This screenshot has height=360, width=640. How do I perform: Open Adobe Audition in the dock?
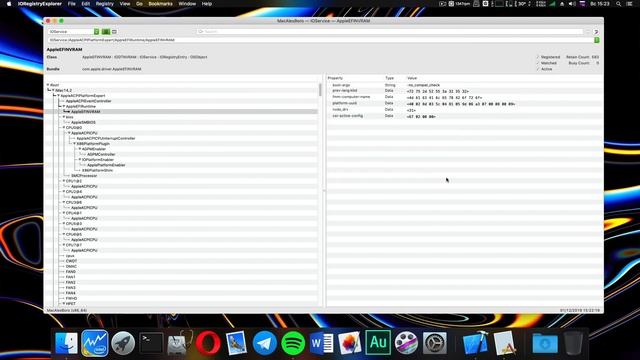(x=378, y=343)
